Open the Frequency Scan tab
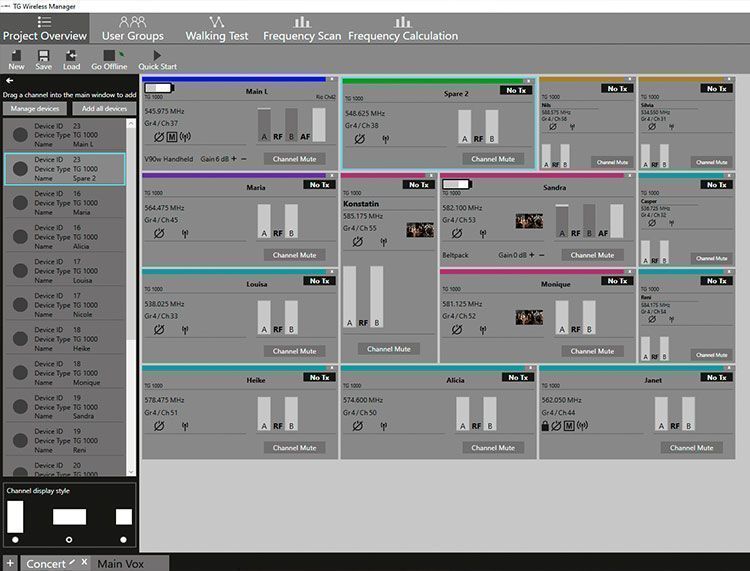 302,29
